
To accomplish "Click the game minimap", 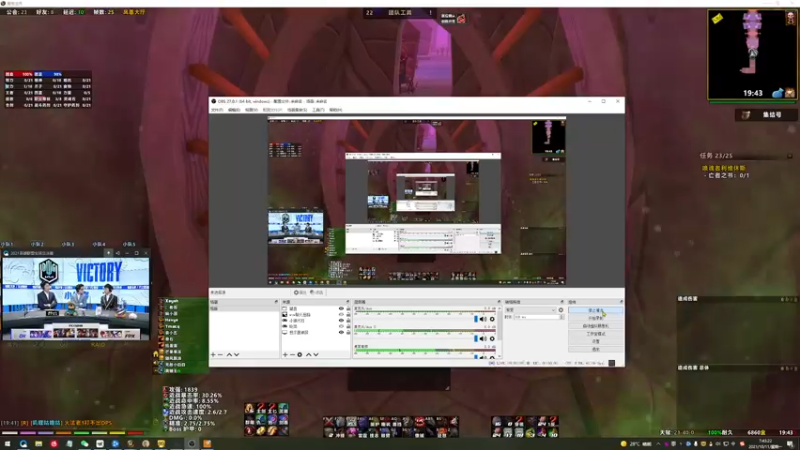I will [751, 54].
